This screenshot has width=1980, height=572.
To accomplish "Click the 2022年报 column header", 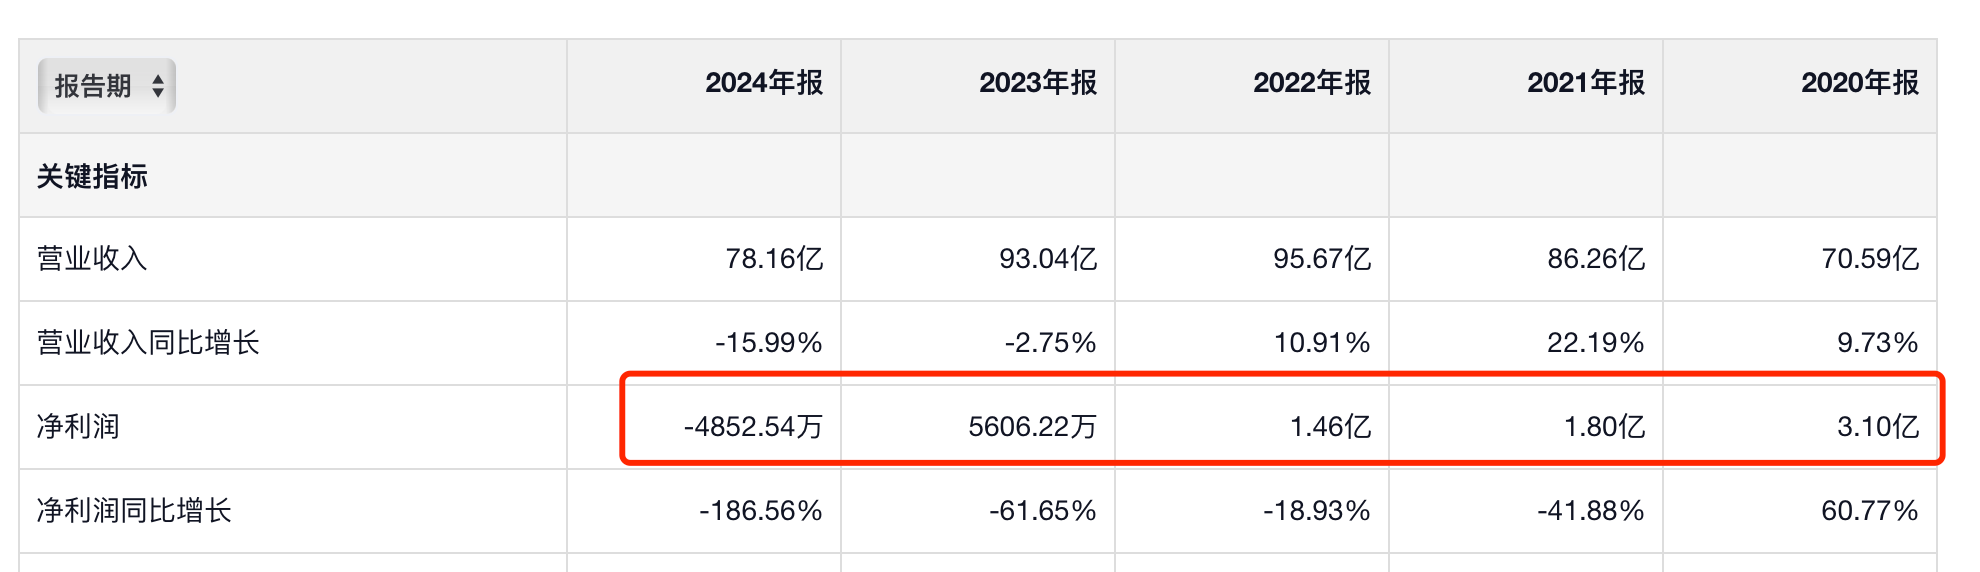I will pyautogui.click(x=1311, y=83).
